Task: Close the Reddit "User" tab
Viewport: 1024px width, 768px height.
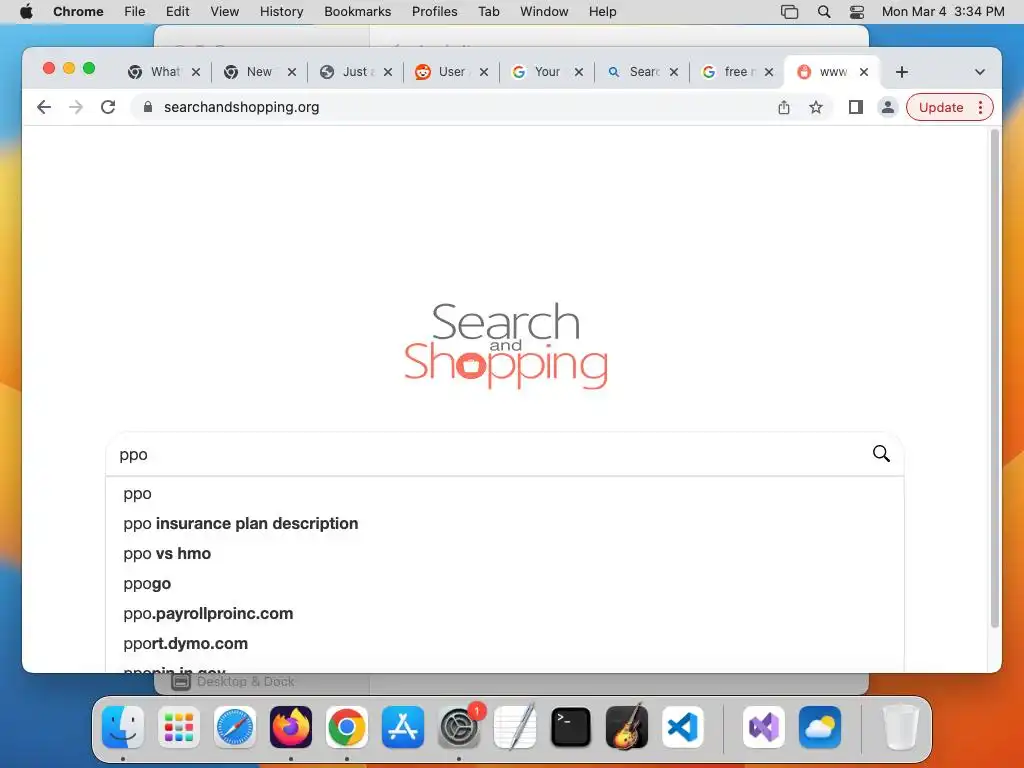Action: pyautogui.click(x=484, y=72)
